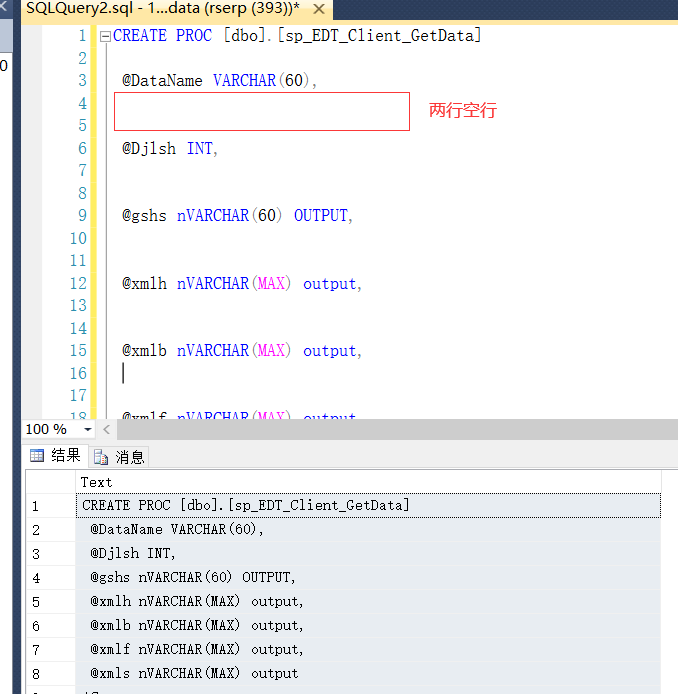The height and width of the screenshot is (694, 678).
Task: Select result cell CREATE PROC [dbo].[sp_EDT_Client_GetData]
Action: pyautogui.click(x=368, y=505)
